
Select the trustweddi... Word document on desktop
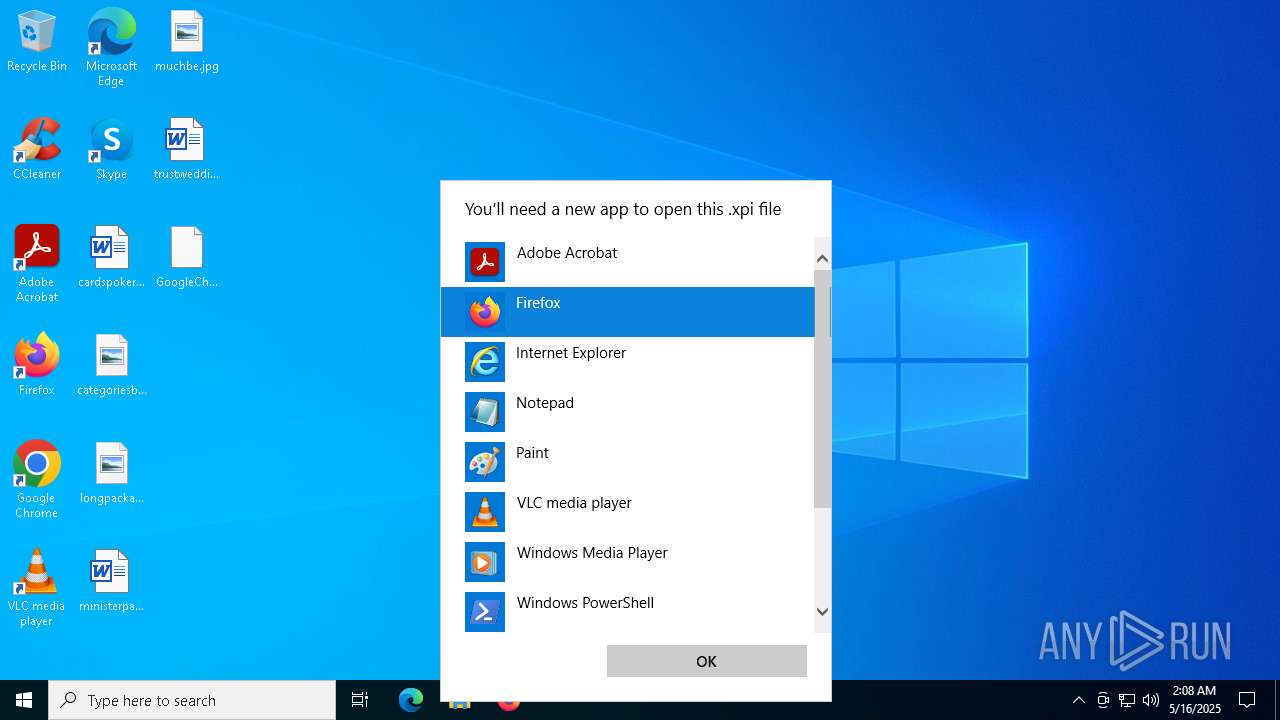click(x=186, y=150)
